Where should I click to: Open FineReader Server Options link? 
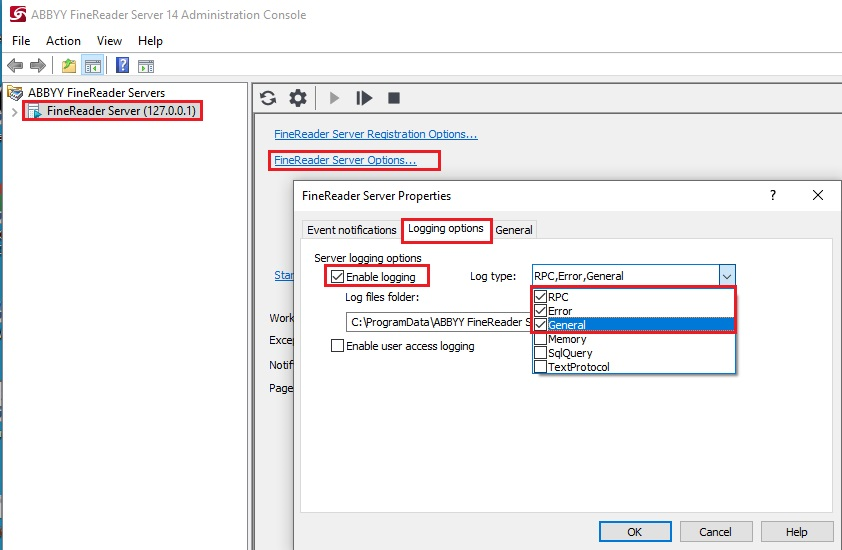345,160
